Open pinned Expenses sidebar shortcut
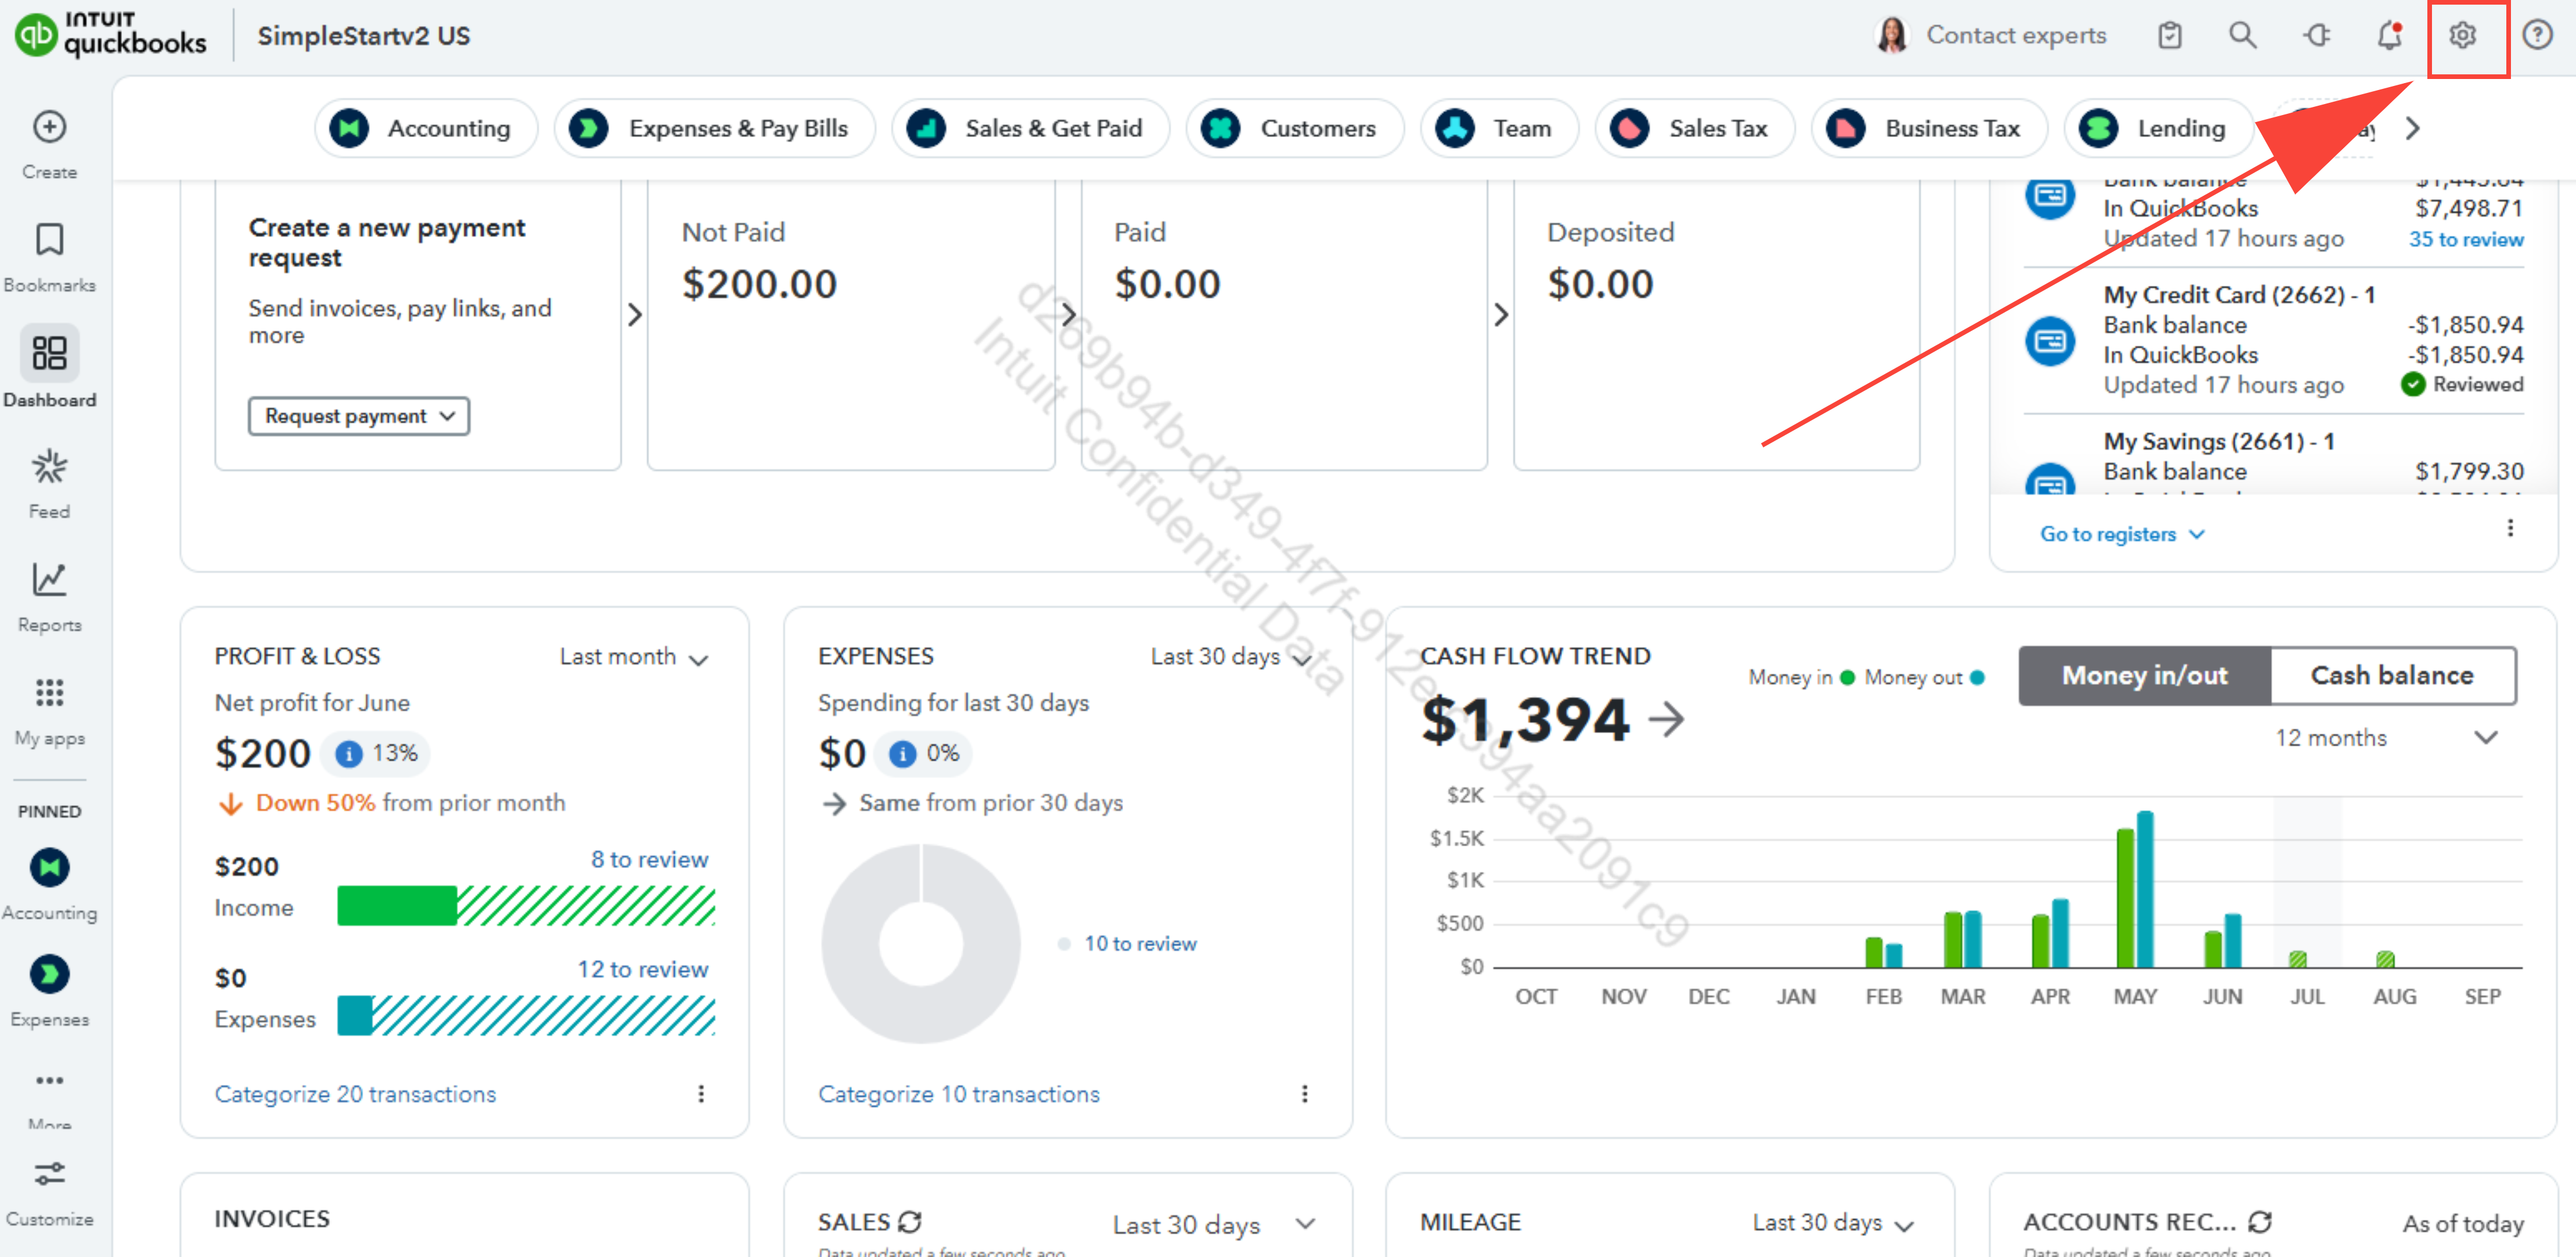Screen dimensions: 2576x1257 tap(49, 991)
